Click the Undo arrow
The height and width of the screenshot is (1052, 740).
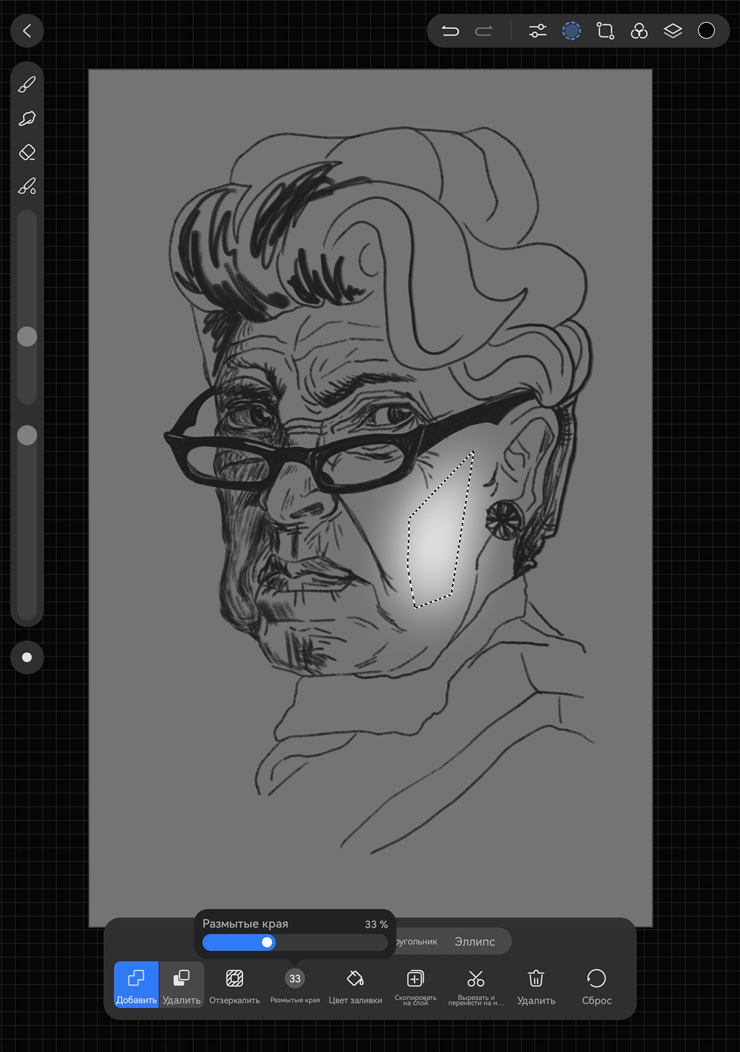click(x=450, y=31)
